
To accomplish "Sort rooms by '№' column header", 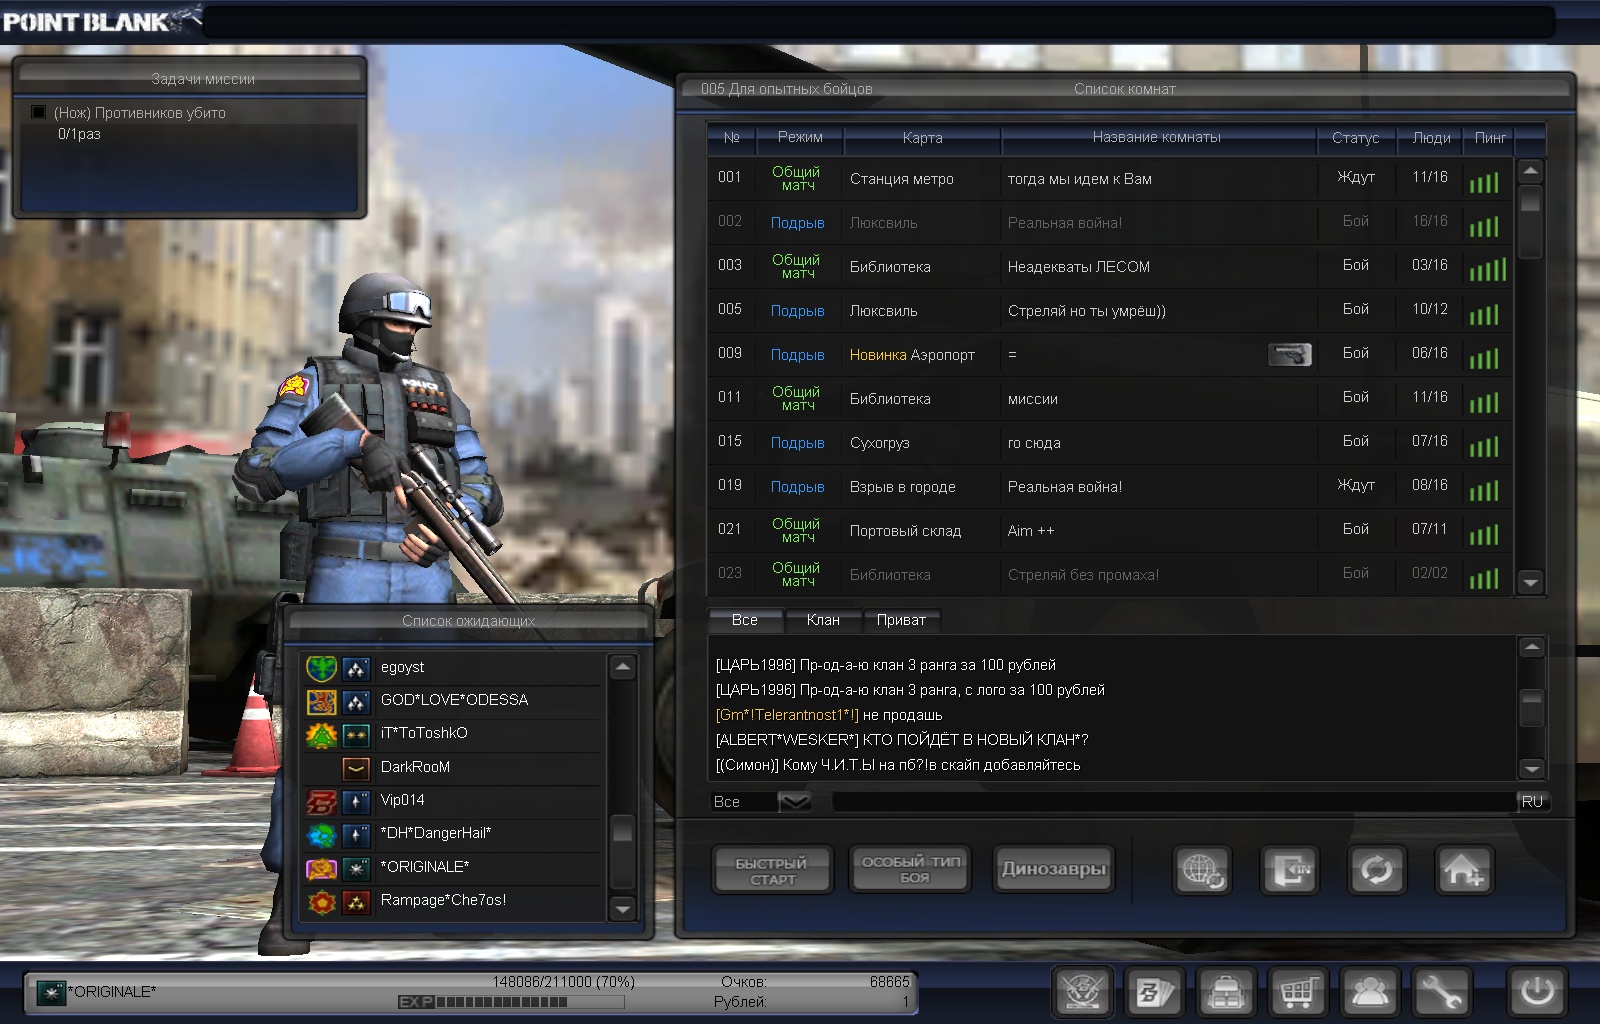I will (x=731, y=137).
